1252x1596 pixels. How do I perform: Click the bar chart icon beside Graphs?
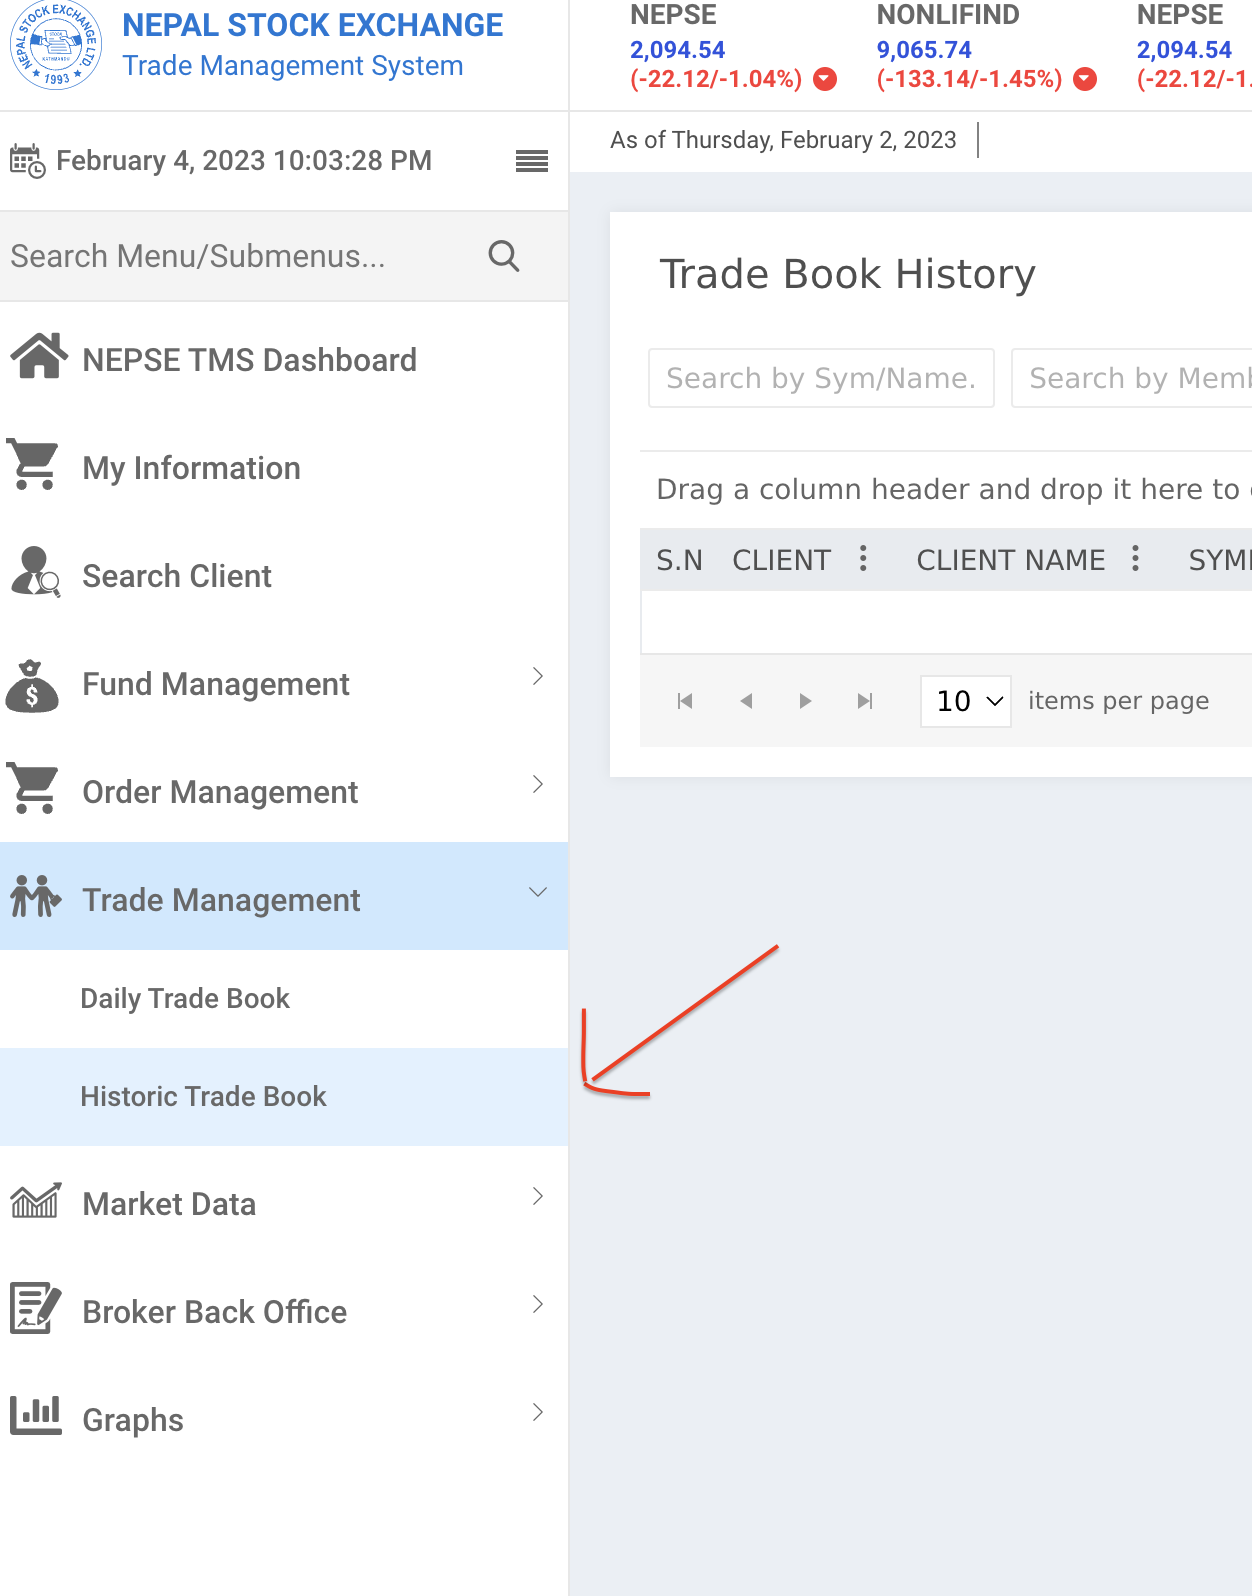coord(35,1415)
